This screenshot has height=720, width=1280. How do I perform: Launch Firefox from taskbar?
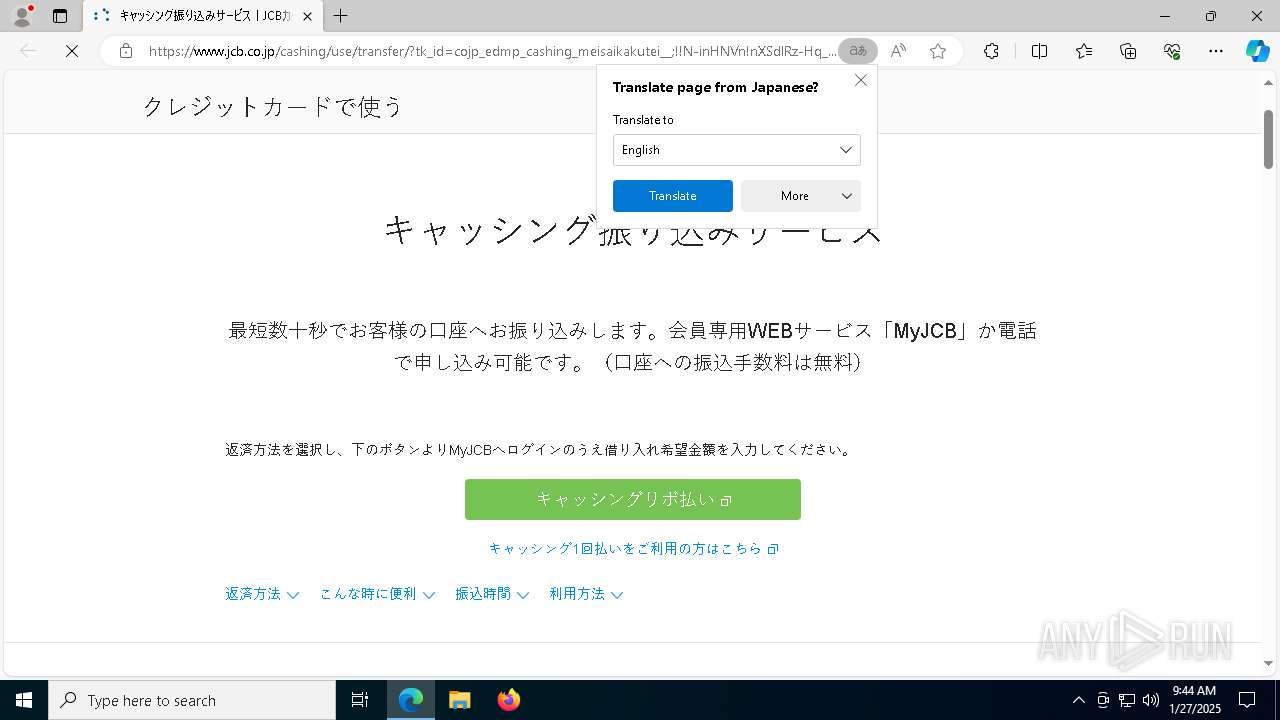coord(508,700)
